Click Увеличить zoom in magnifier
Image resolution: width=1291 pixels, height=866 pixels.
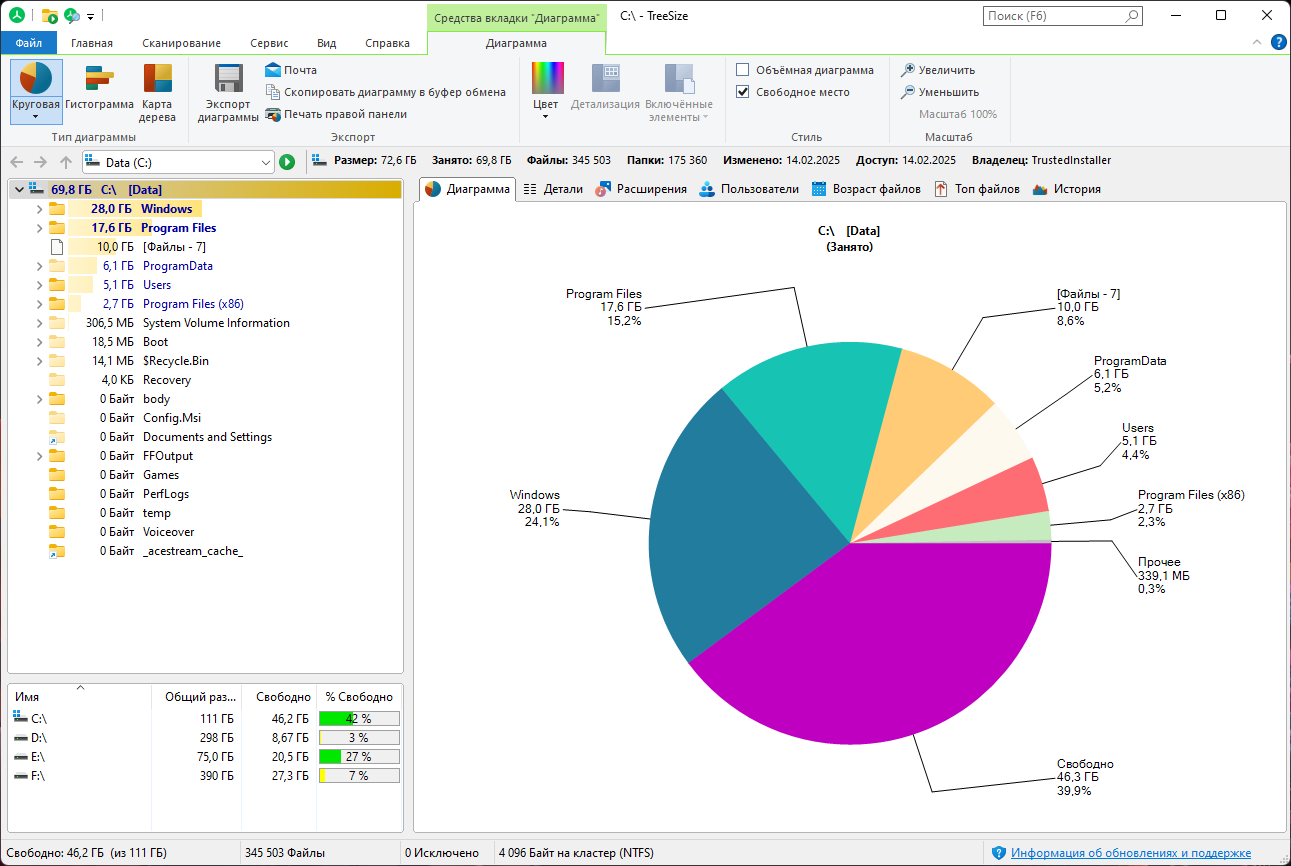tap(908, 70)
